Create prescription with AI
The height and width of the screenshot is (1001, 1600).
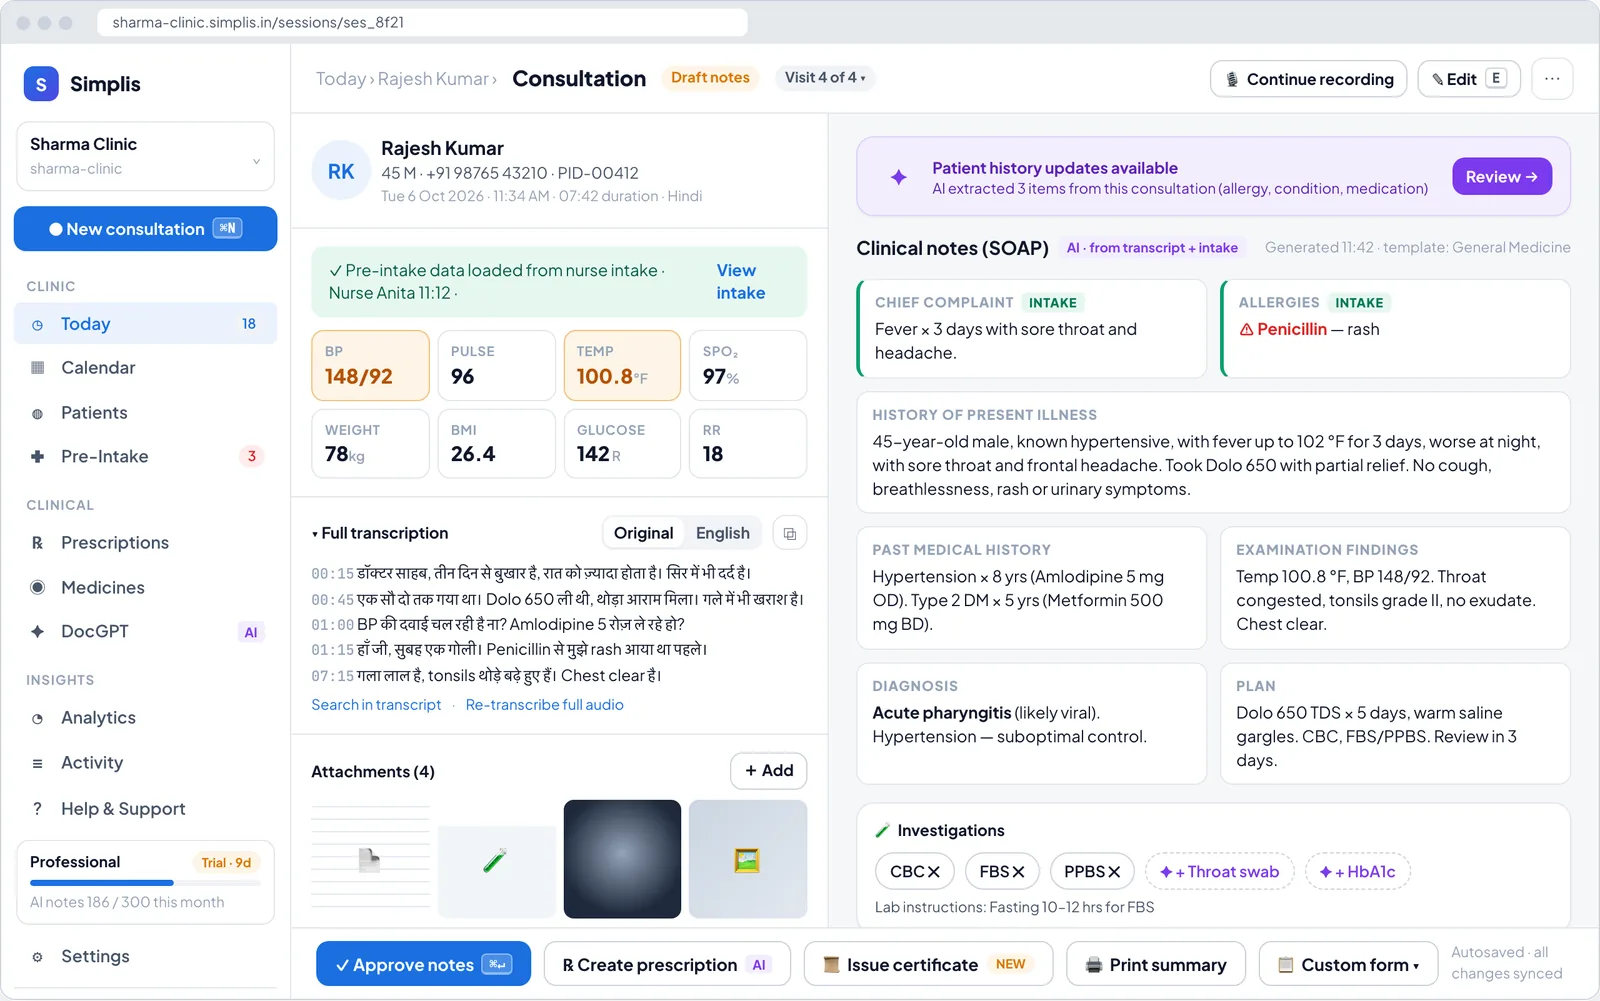click(x=667, y=965)
